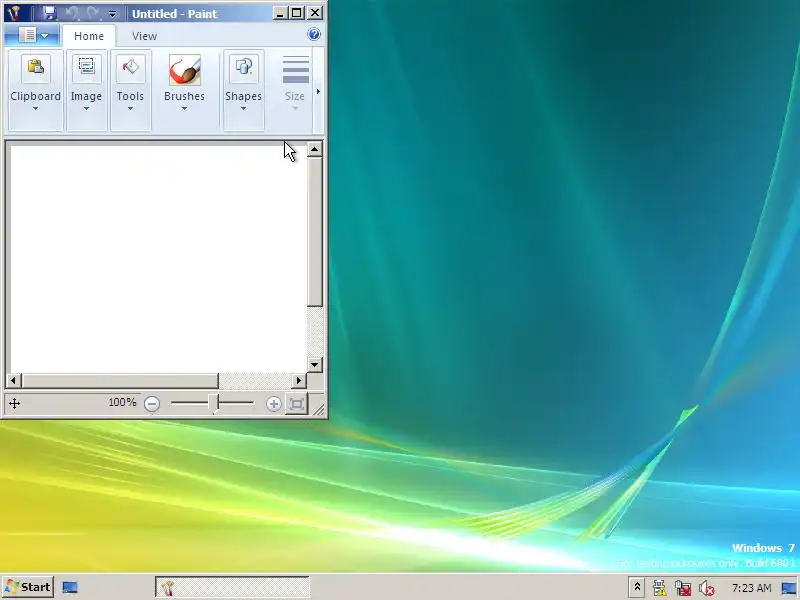Click the Redo arrow in the quick access toolbar
The image size is (800, 600).
pos(92,13)
